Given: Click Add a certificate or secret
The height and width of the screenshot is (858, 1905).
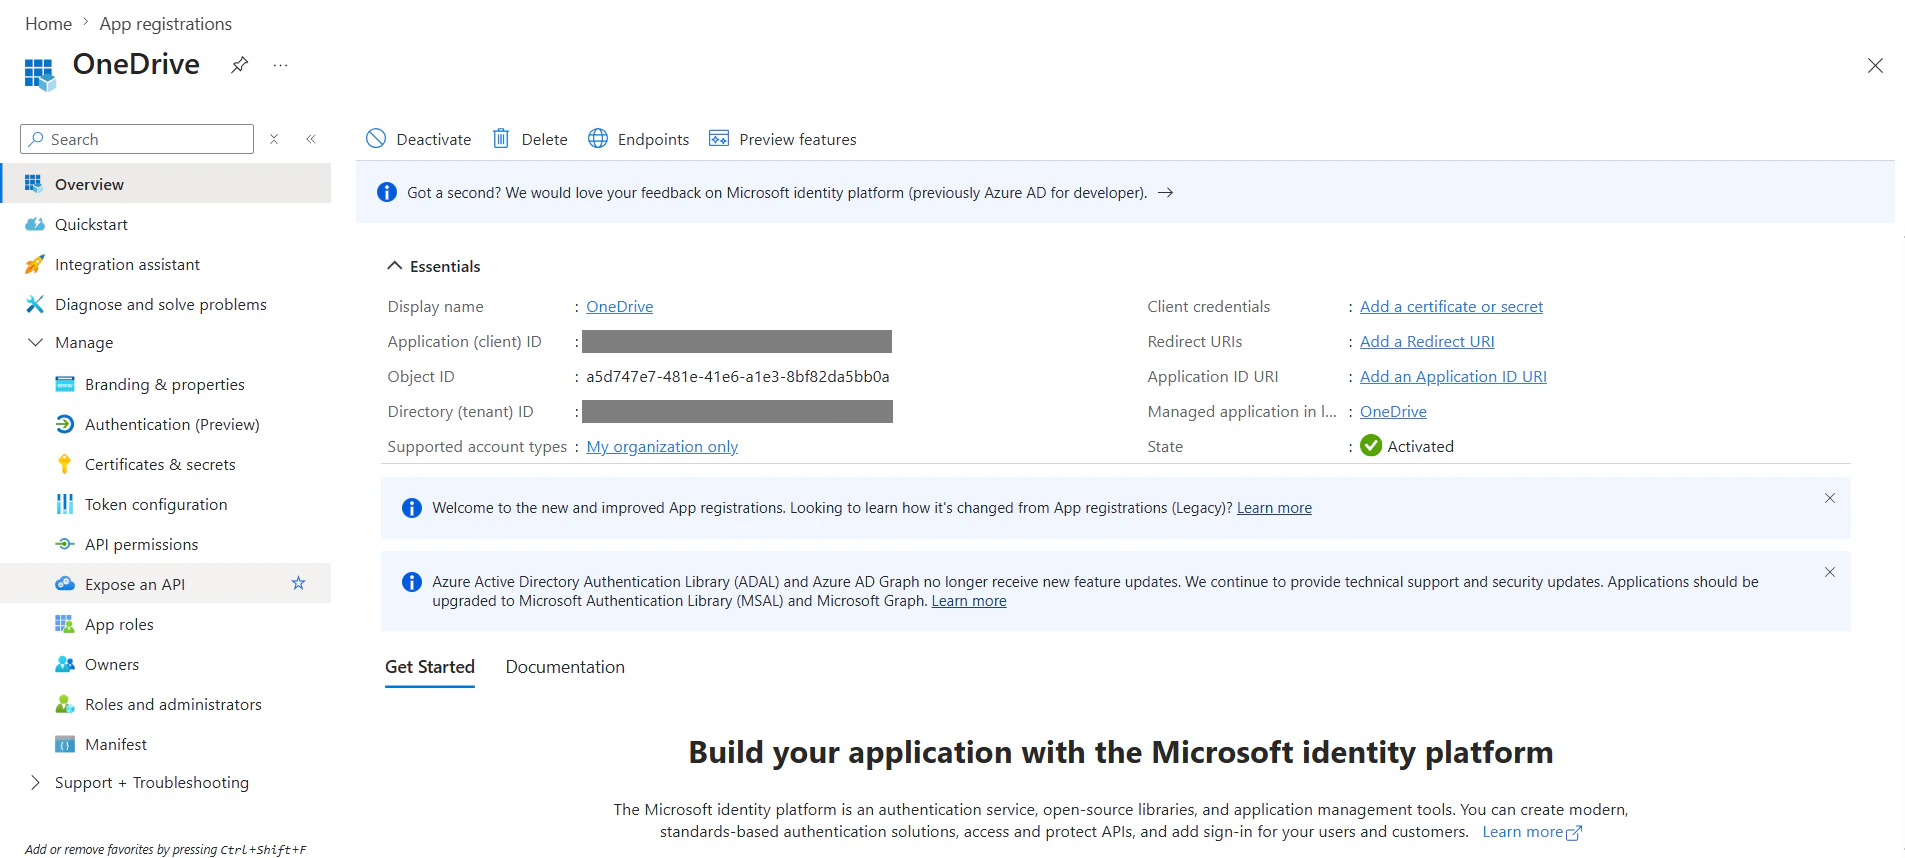Looking at the screenshot, I should 1451,307.
